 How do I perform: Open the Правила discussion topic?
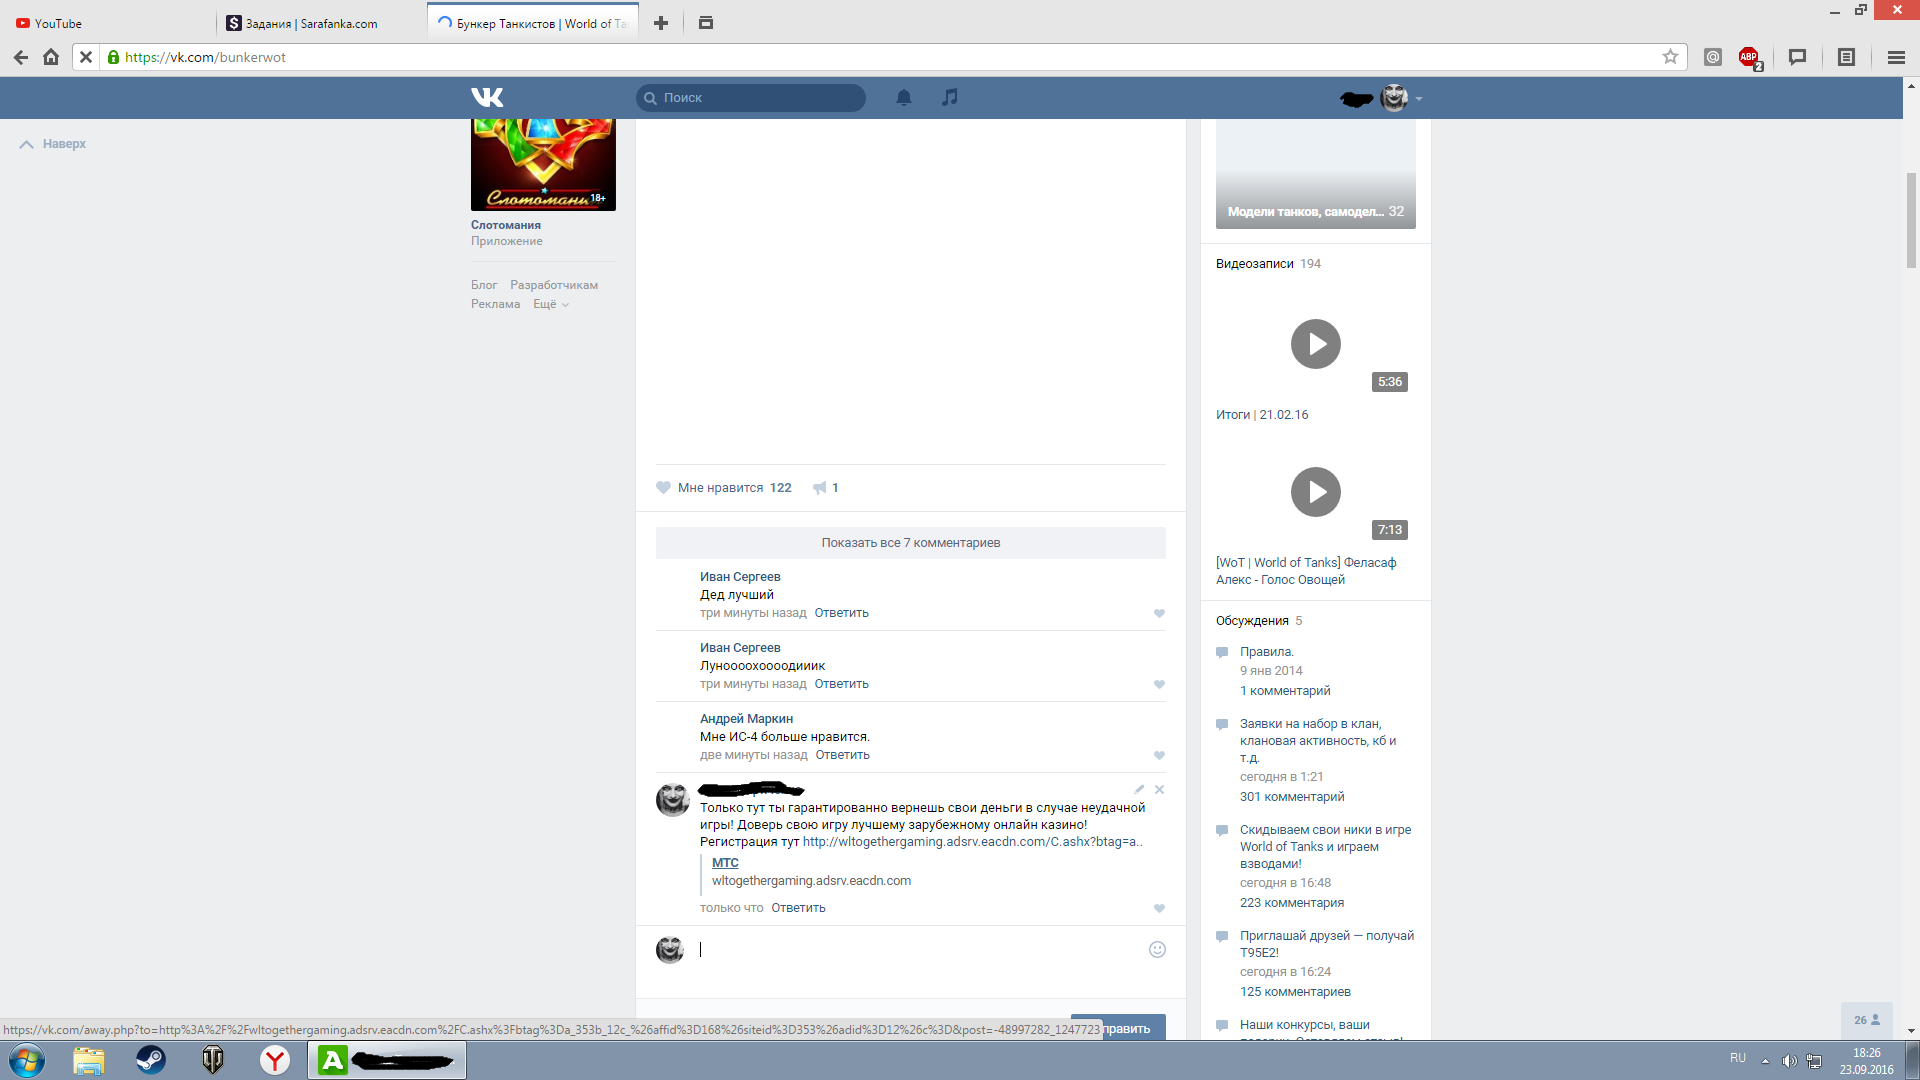[x=1267, y=652]
